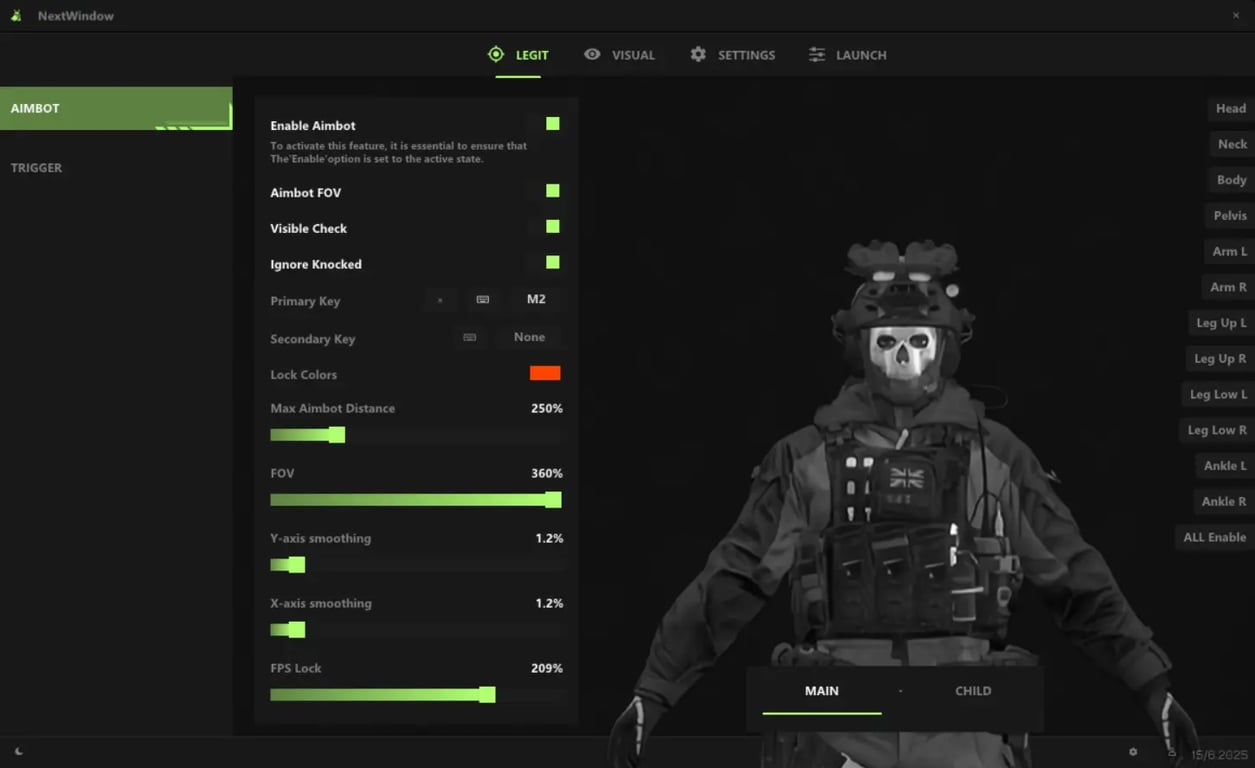Select the Head hitbox button
The width and height of the screenshot is (1255, 768).
coord(1230,108)
